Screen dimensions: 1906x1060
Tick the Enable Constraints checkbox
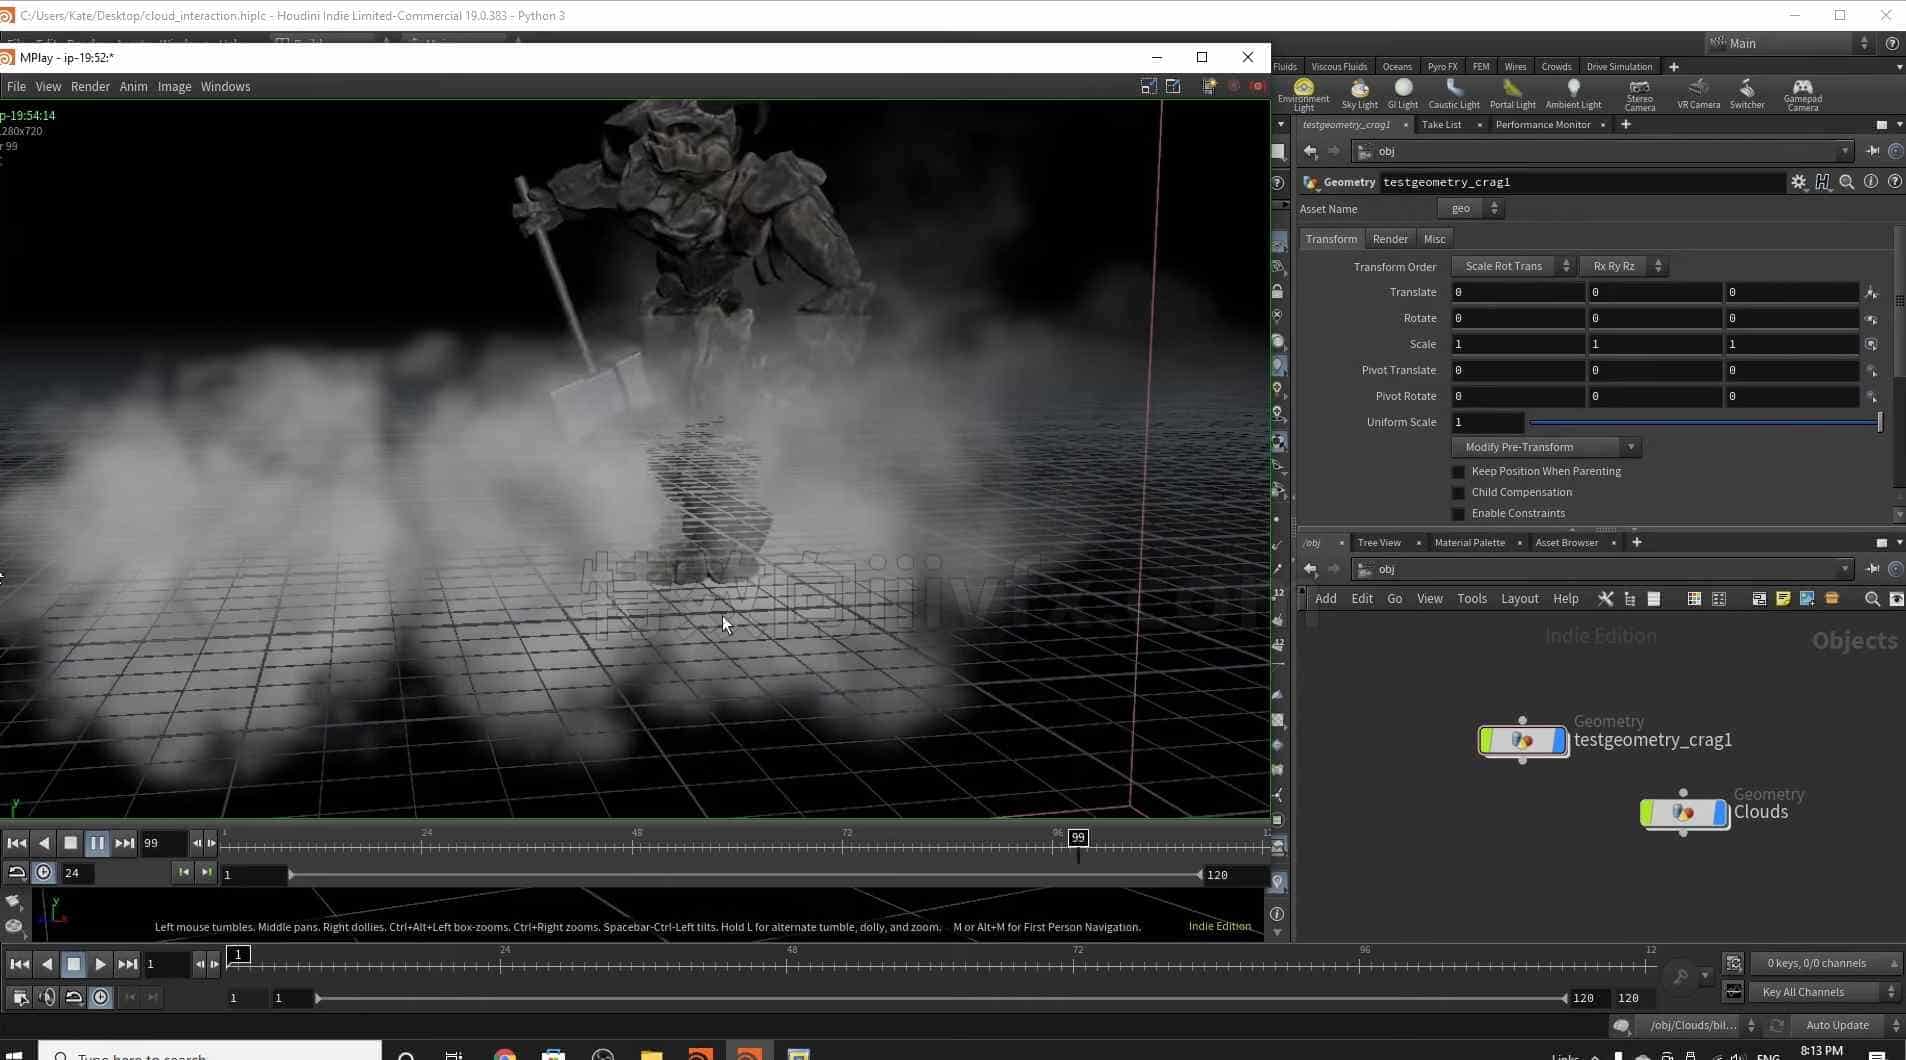(x=1458, y=514)
